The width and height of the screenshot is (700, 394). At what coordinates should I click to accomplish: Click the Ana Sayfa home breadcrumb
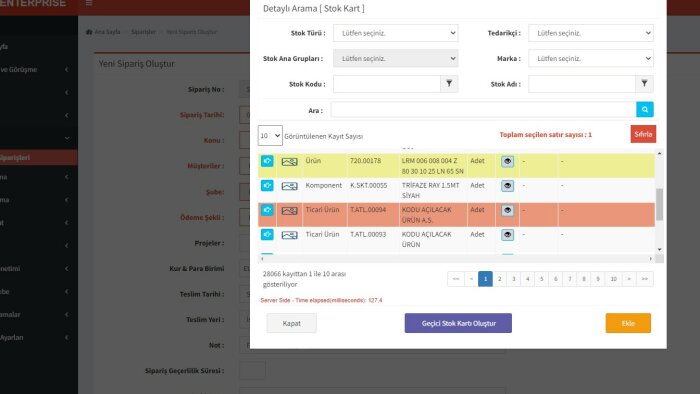tap(103, 32)
